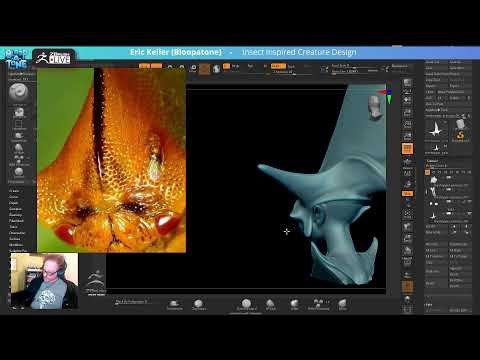Select the small star tool thumbnail below
This screenshot has height=360, width=480.
tap(436, 148)
